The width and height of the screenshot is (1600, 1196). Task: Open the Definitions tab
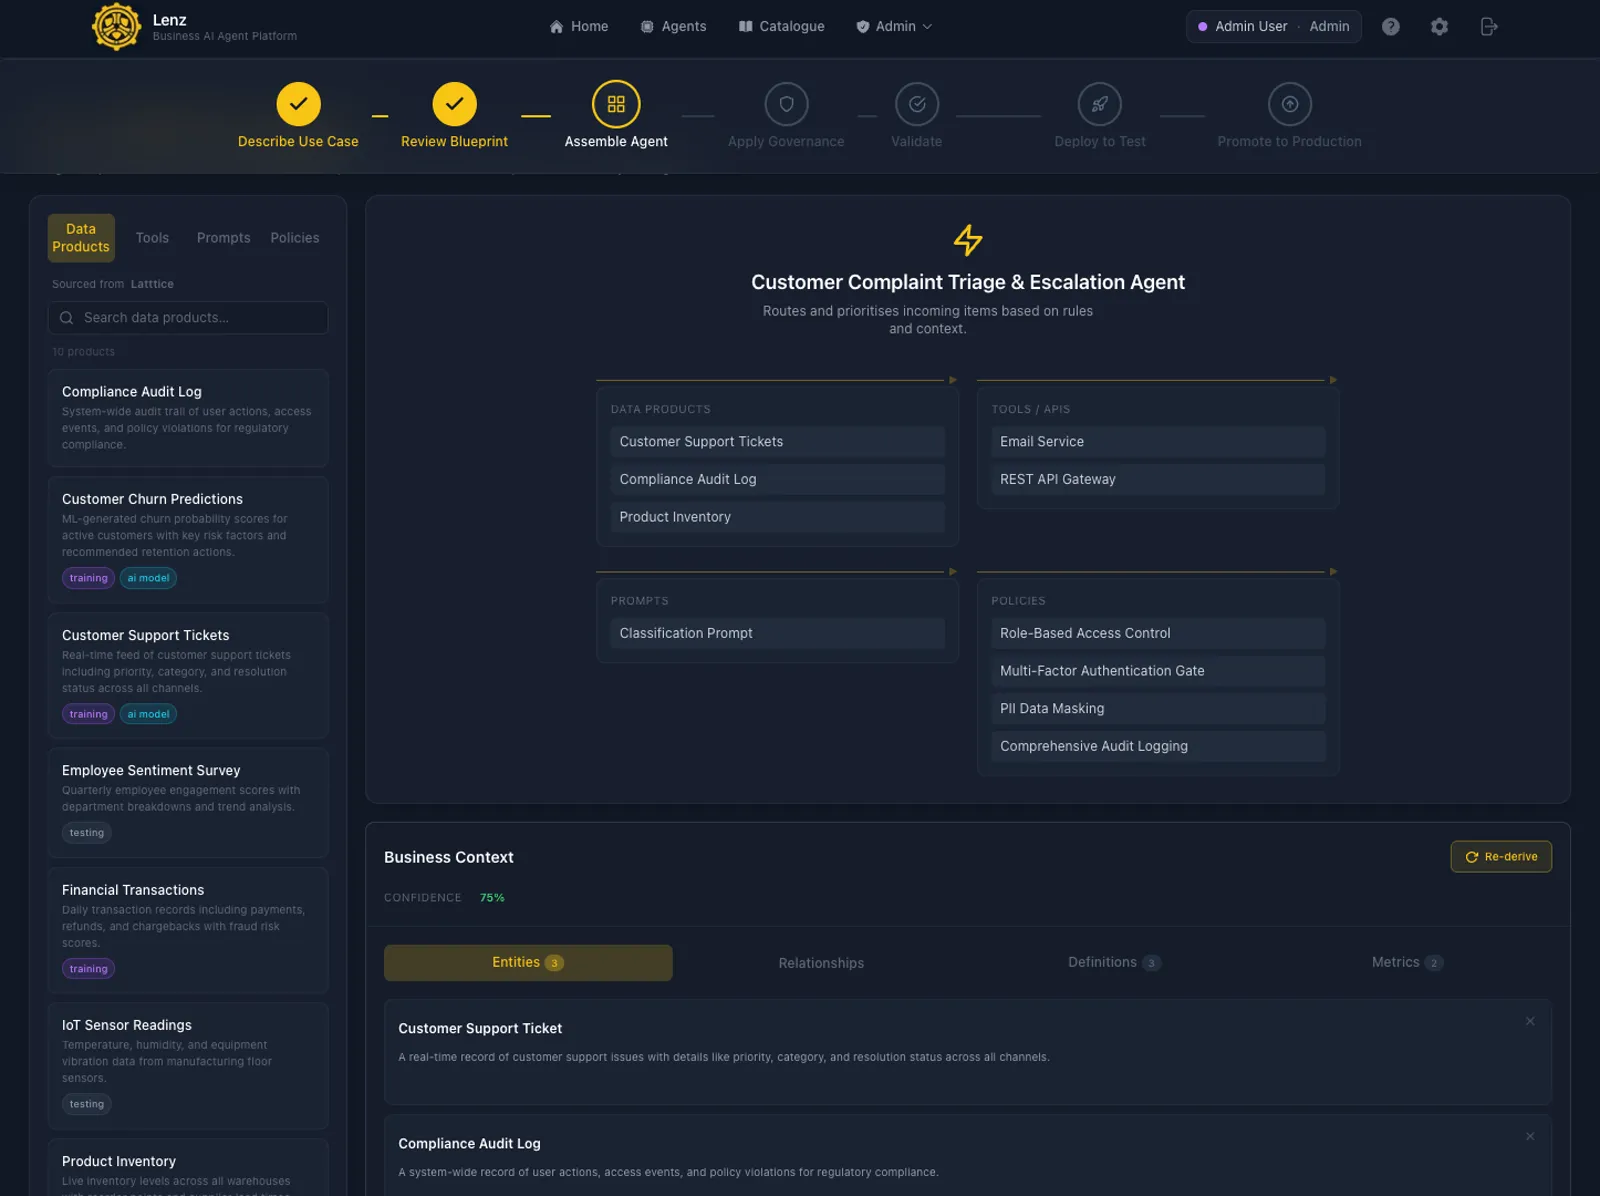[x=1114, y=963]
